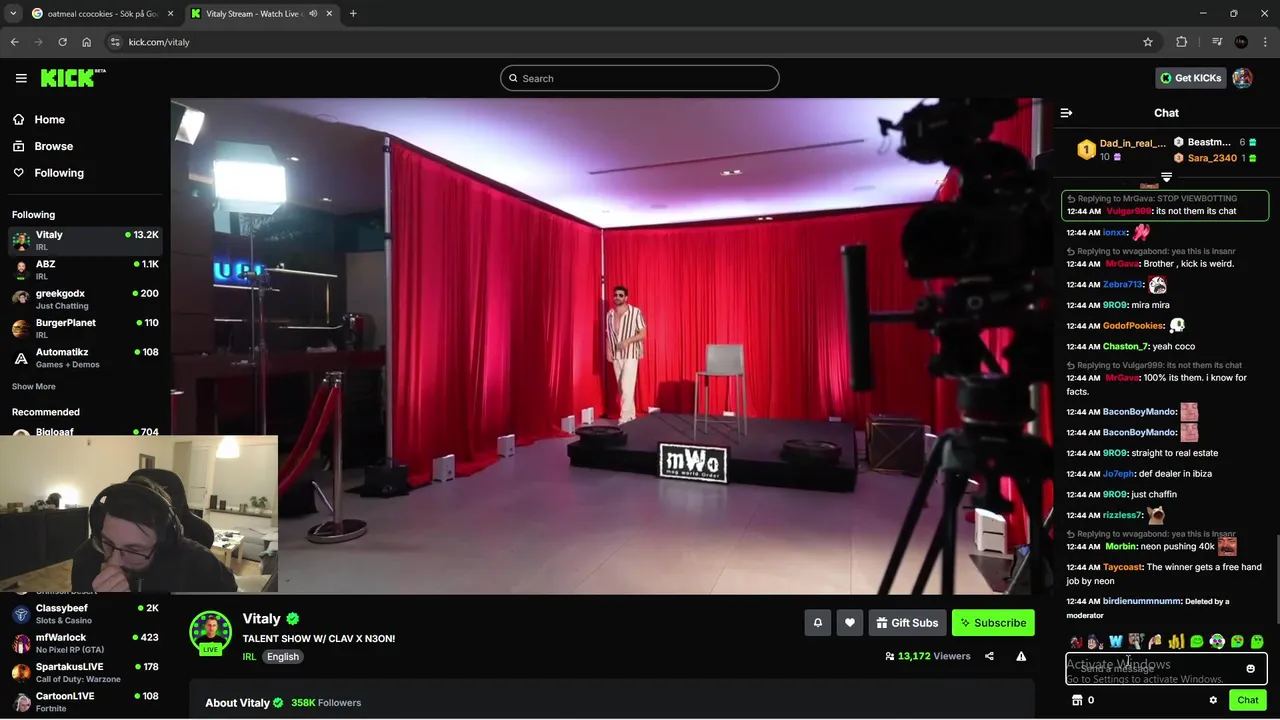Open SpartakusLIVE recommended channel
The image size is (1280, 720).
85,672
